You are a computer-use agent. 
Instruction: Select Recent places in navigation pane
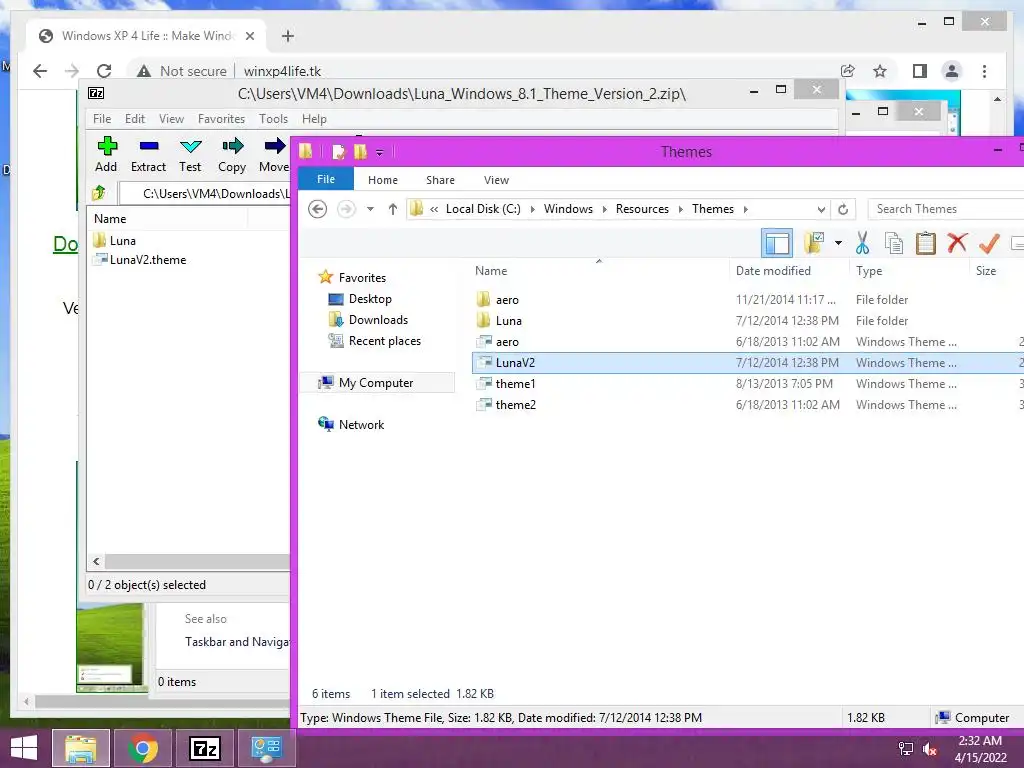point(385,341)
